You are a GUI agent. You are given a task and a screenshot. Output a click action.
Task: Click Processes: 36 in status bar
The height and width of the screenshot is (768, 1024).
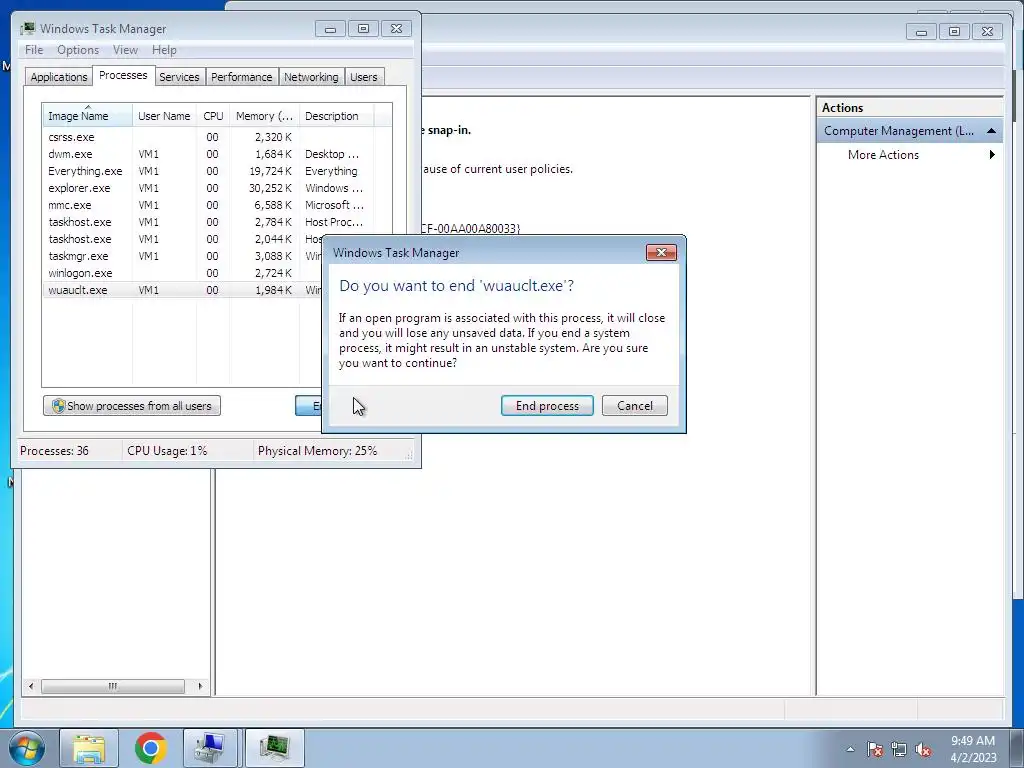click(54, 451)
